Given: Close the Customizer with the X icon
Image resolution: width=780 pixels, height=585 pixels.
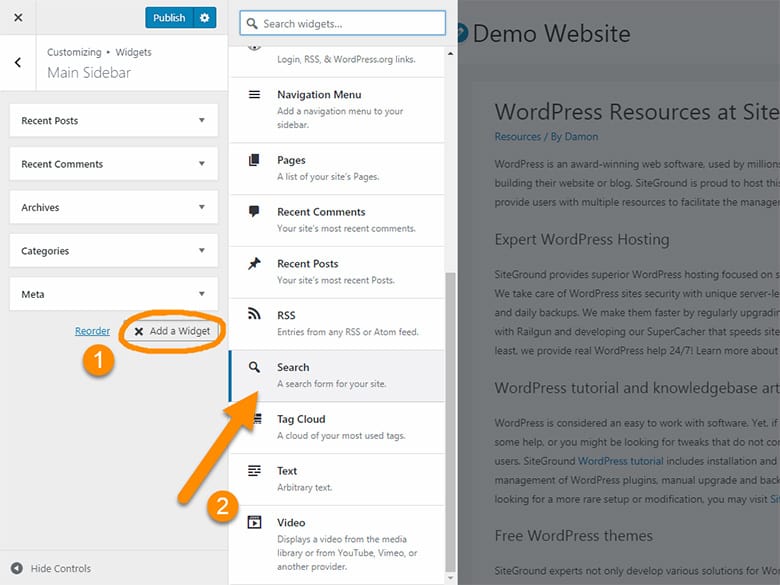Looking at the screenshot, I should coord(18,17).
